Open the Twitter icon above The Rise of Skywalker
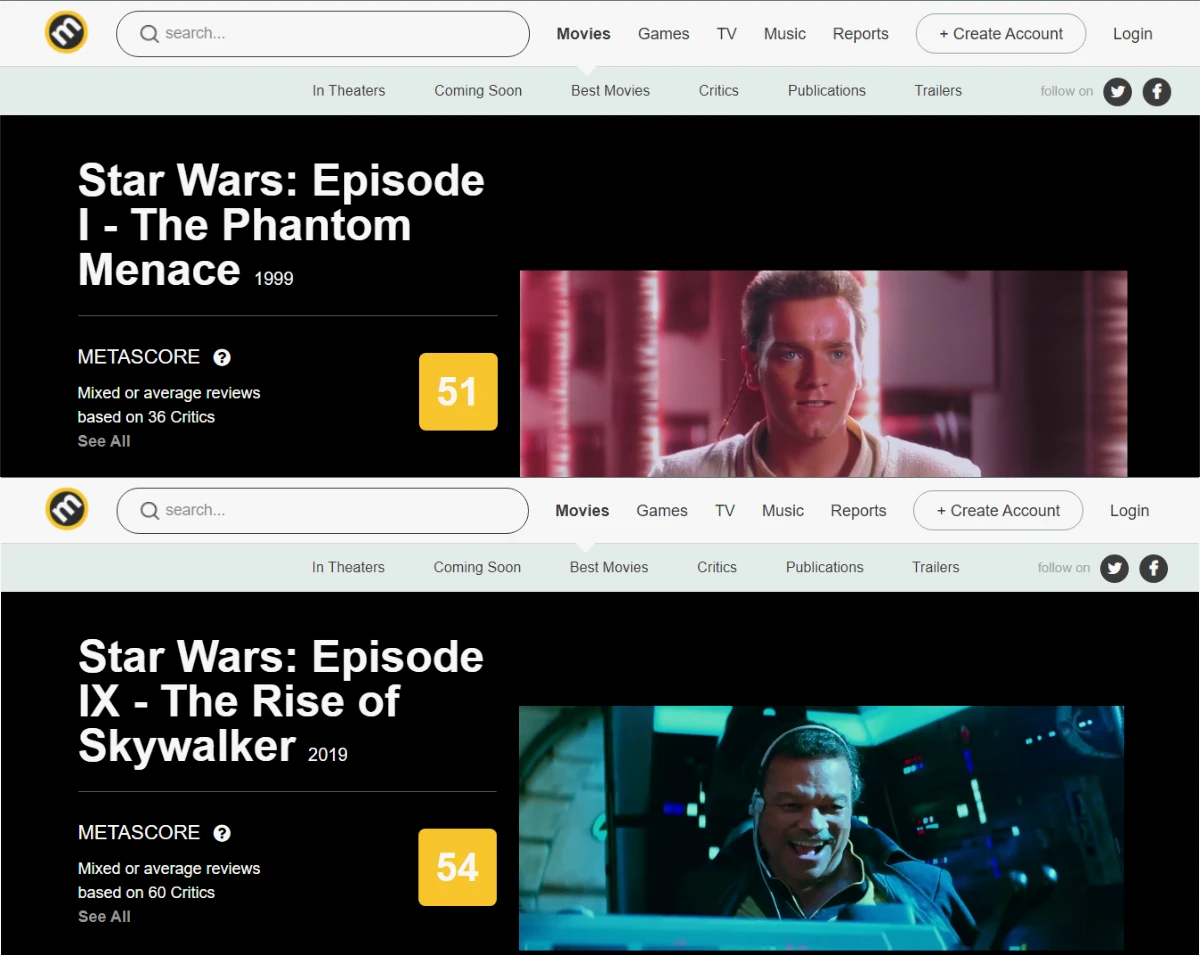The height and width of the screenshot is (955, 1200). pyautogui.click(x=1114, y=569)
